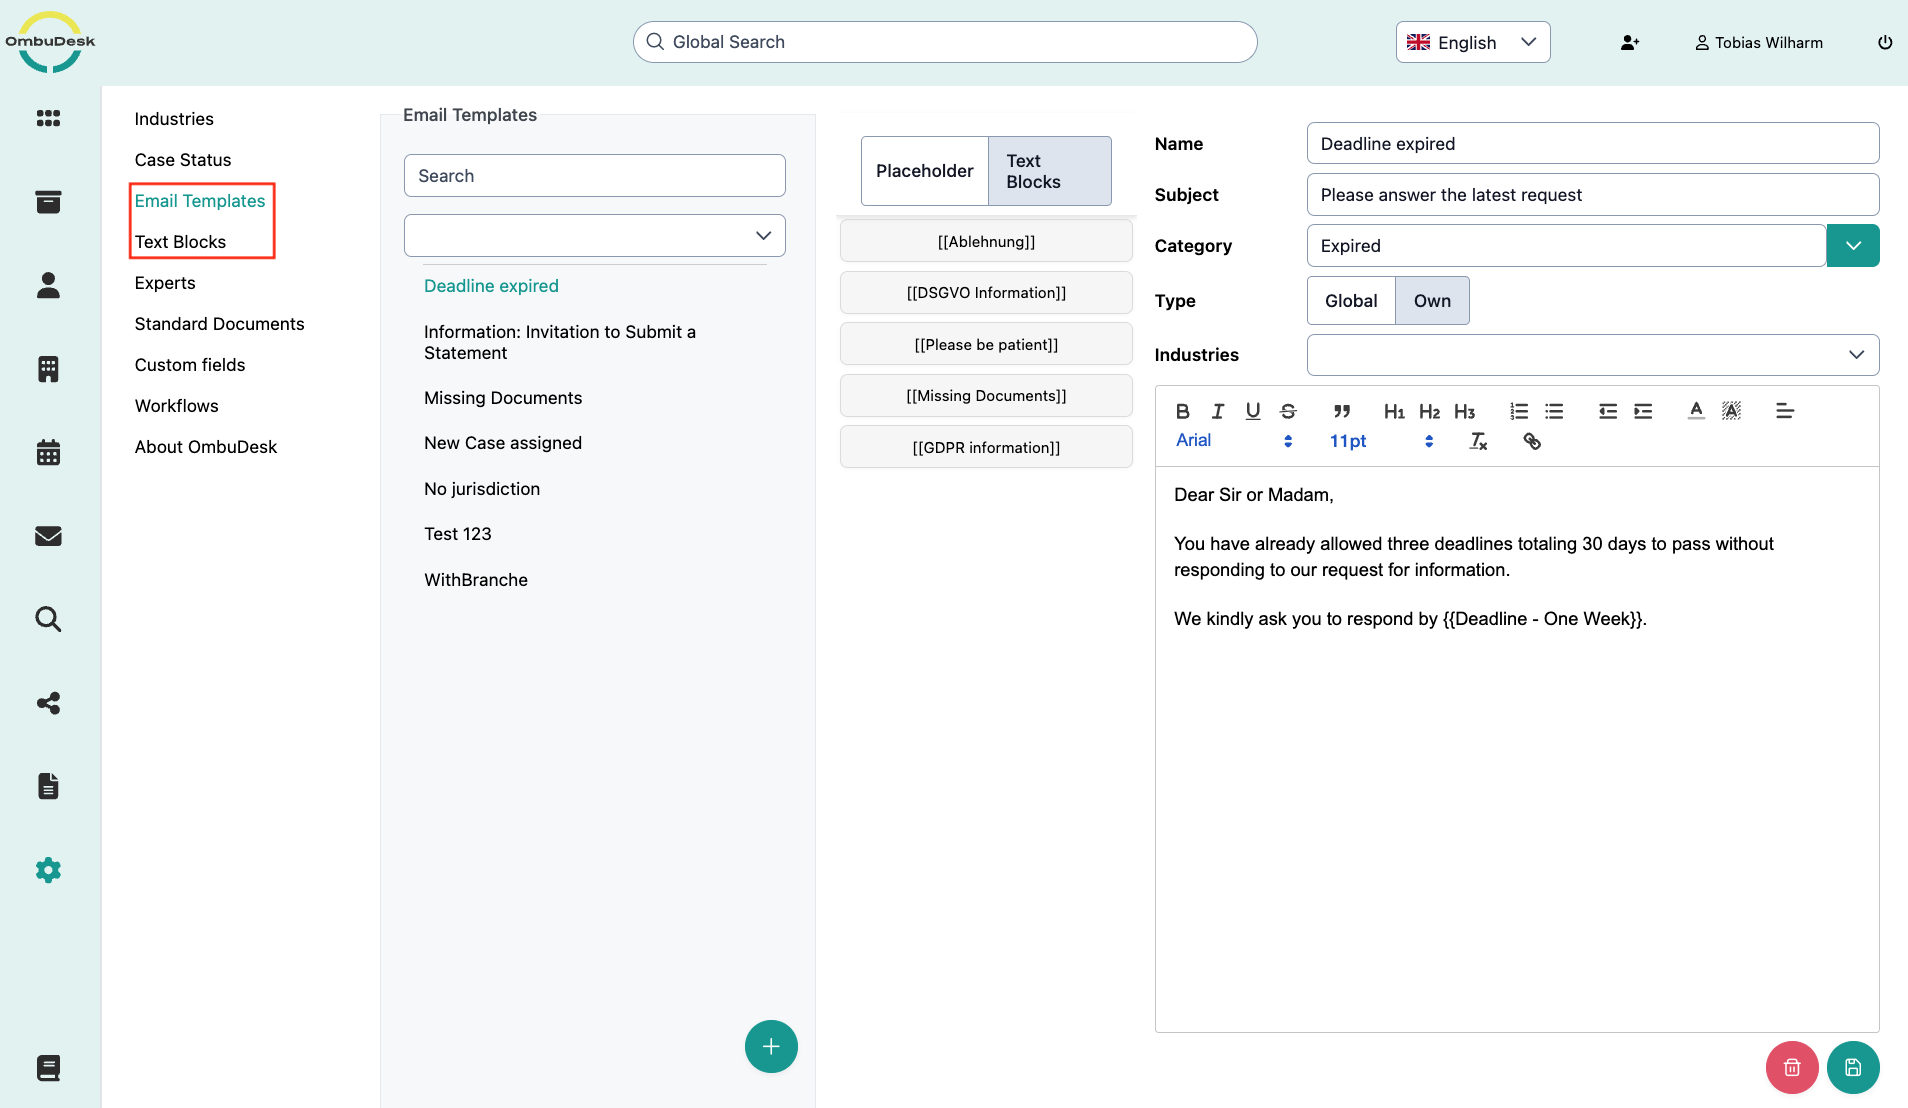Open Experts settings menu item

tap(165, 283)
